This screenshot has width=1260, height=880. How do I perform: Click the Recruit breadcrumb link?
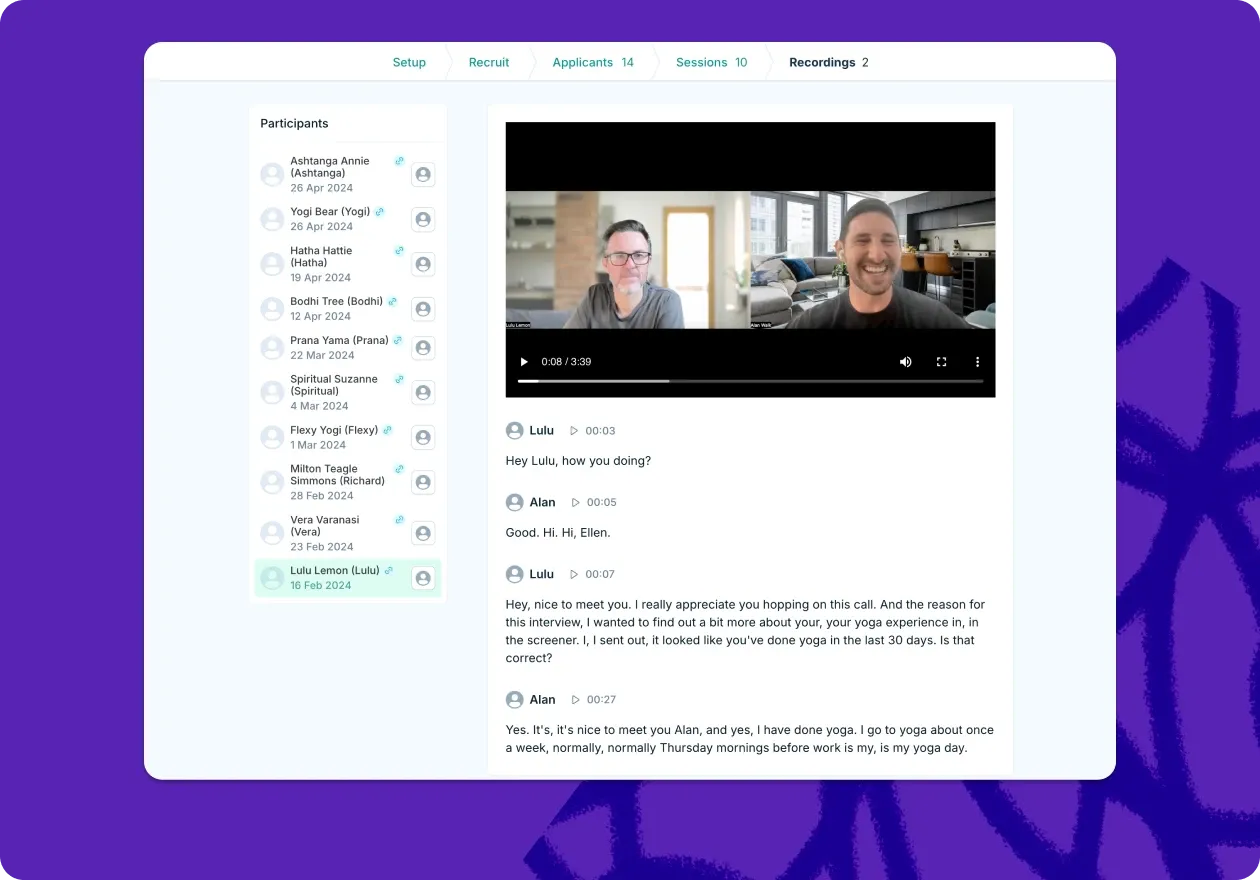click(489, 62)
